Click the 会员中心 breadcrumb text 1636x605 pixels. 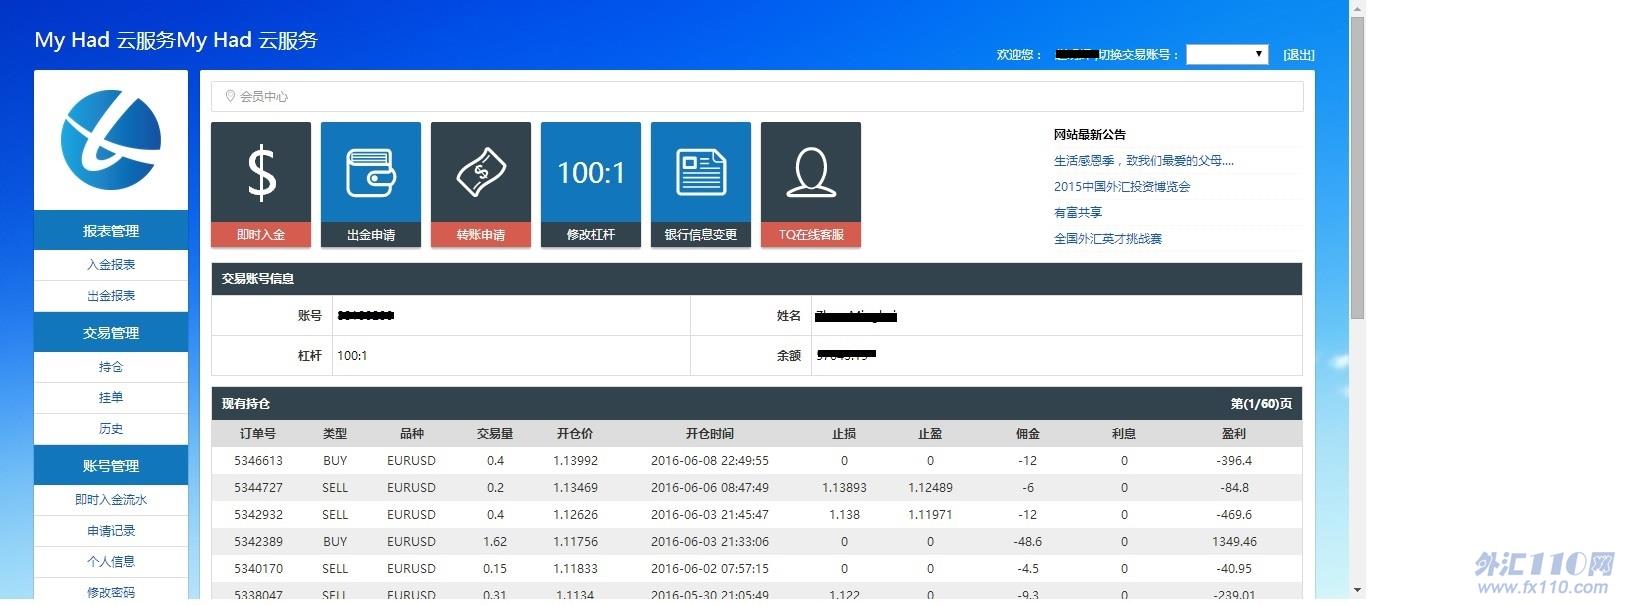pyautogui.click(x=264, y=97)
